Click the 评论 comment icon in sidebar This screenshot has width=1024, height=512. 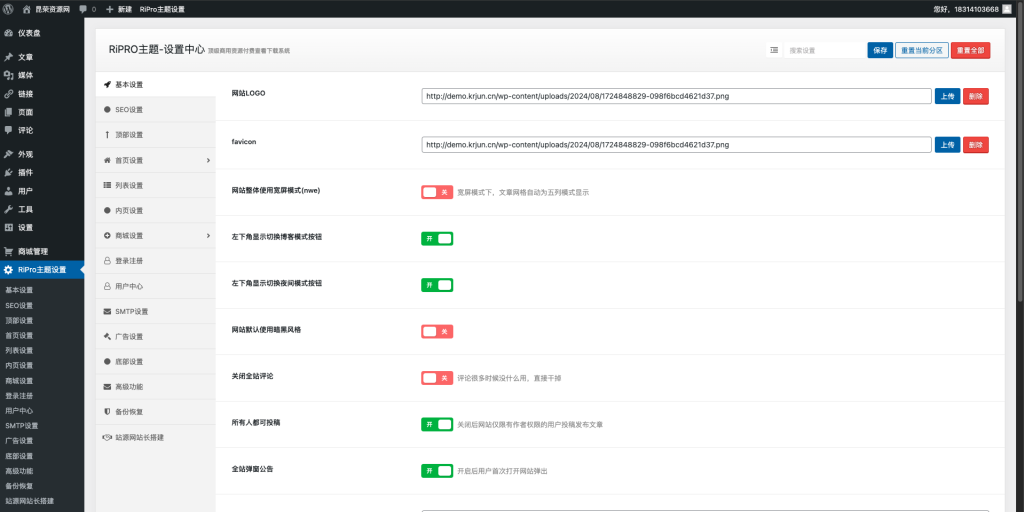coord(8,130)
